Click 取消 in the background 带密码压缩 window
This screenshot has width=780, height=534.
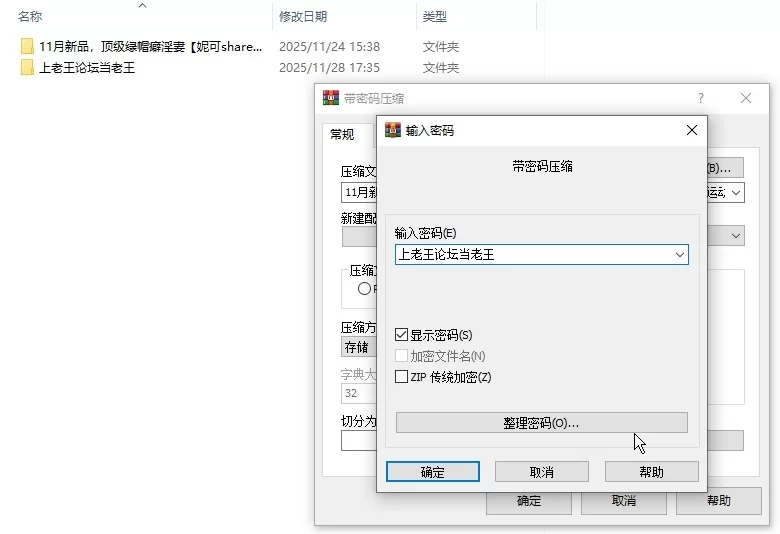pyautogui.click(x=624, y=501)
